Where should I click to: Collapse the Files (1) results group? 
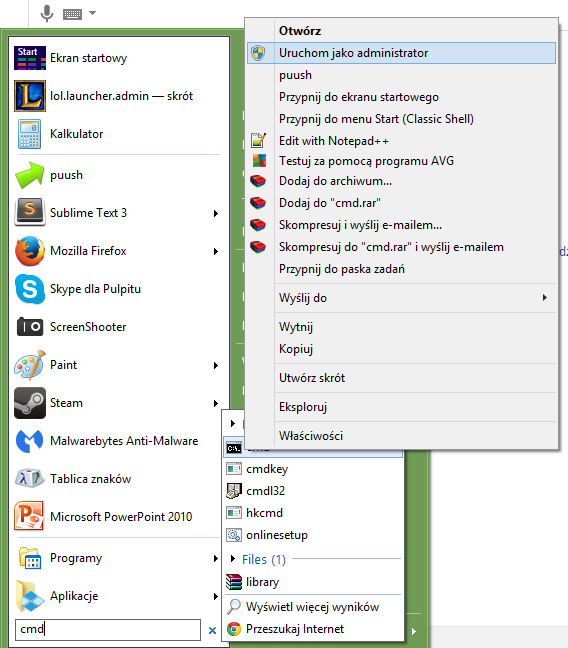(x=233, y=559)
